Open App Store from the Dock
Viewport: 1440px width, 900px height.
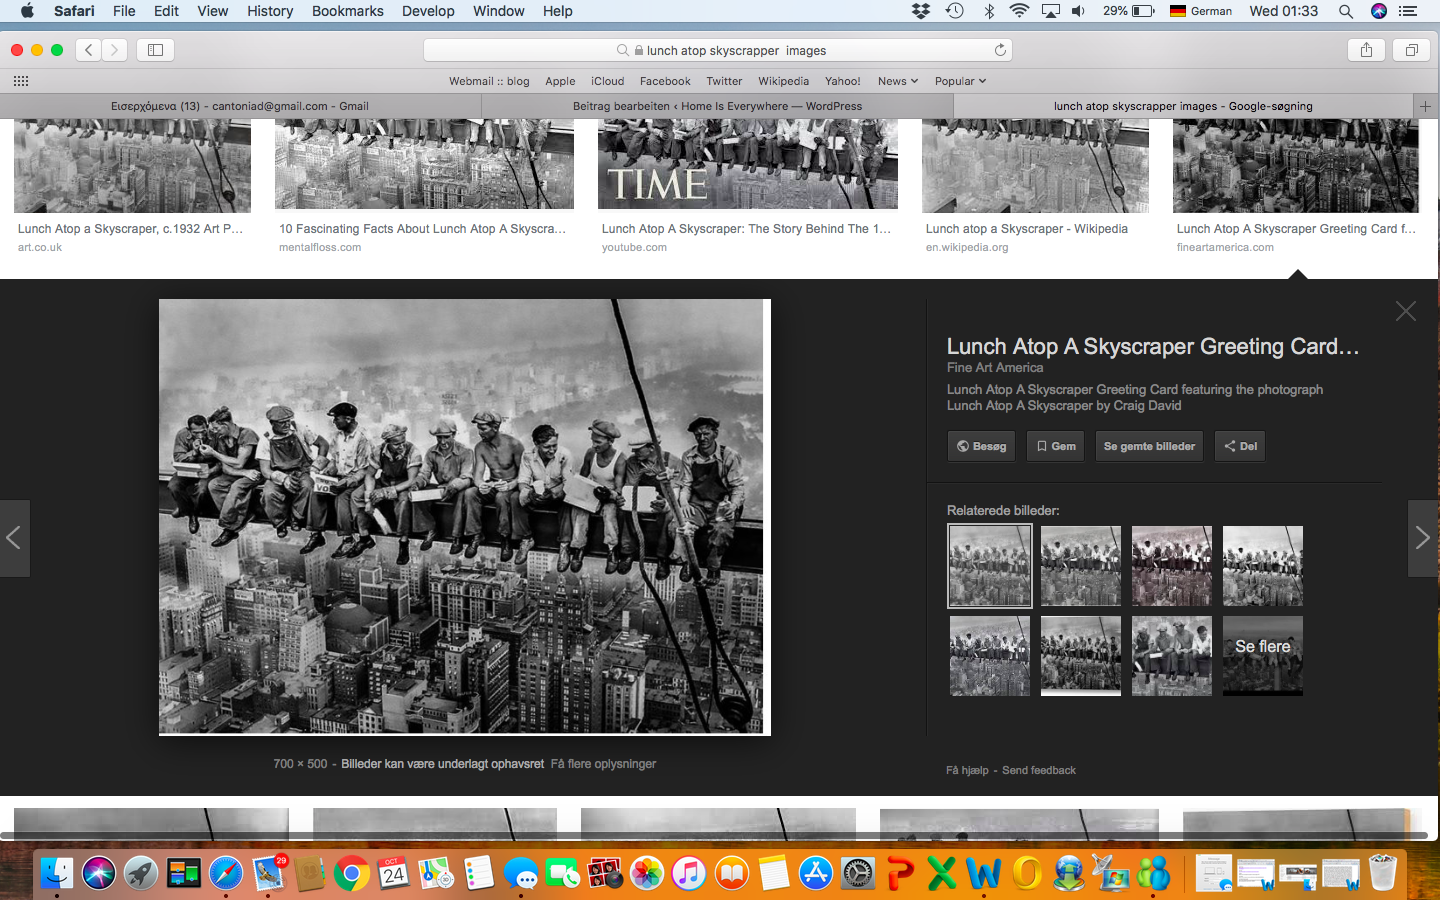(x=816, y=873)
